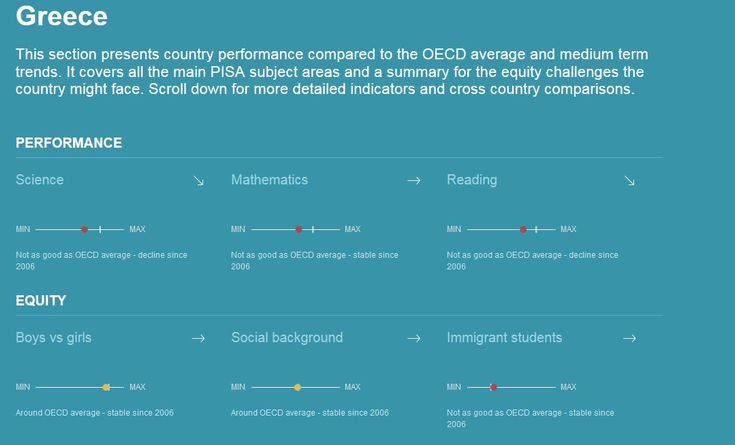Click the red dot on Immigrant students scale
Screen dimensions: 735x445
click(493, 387)
